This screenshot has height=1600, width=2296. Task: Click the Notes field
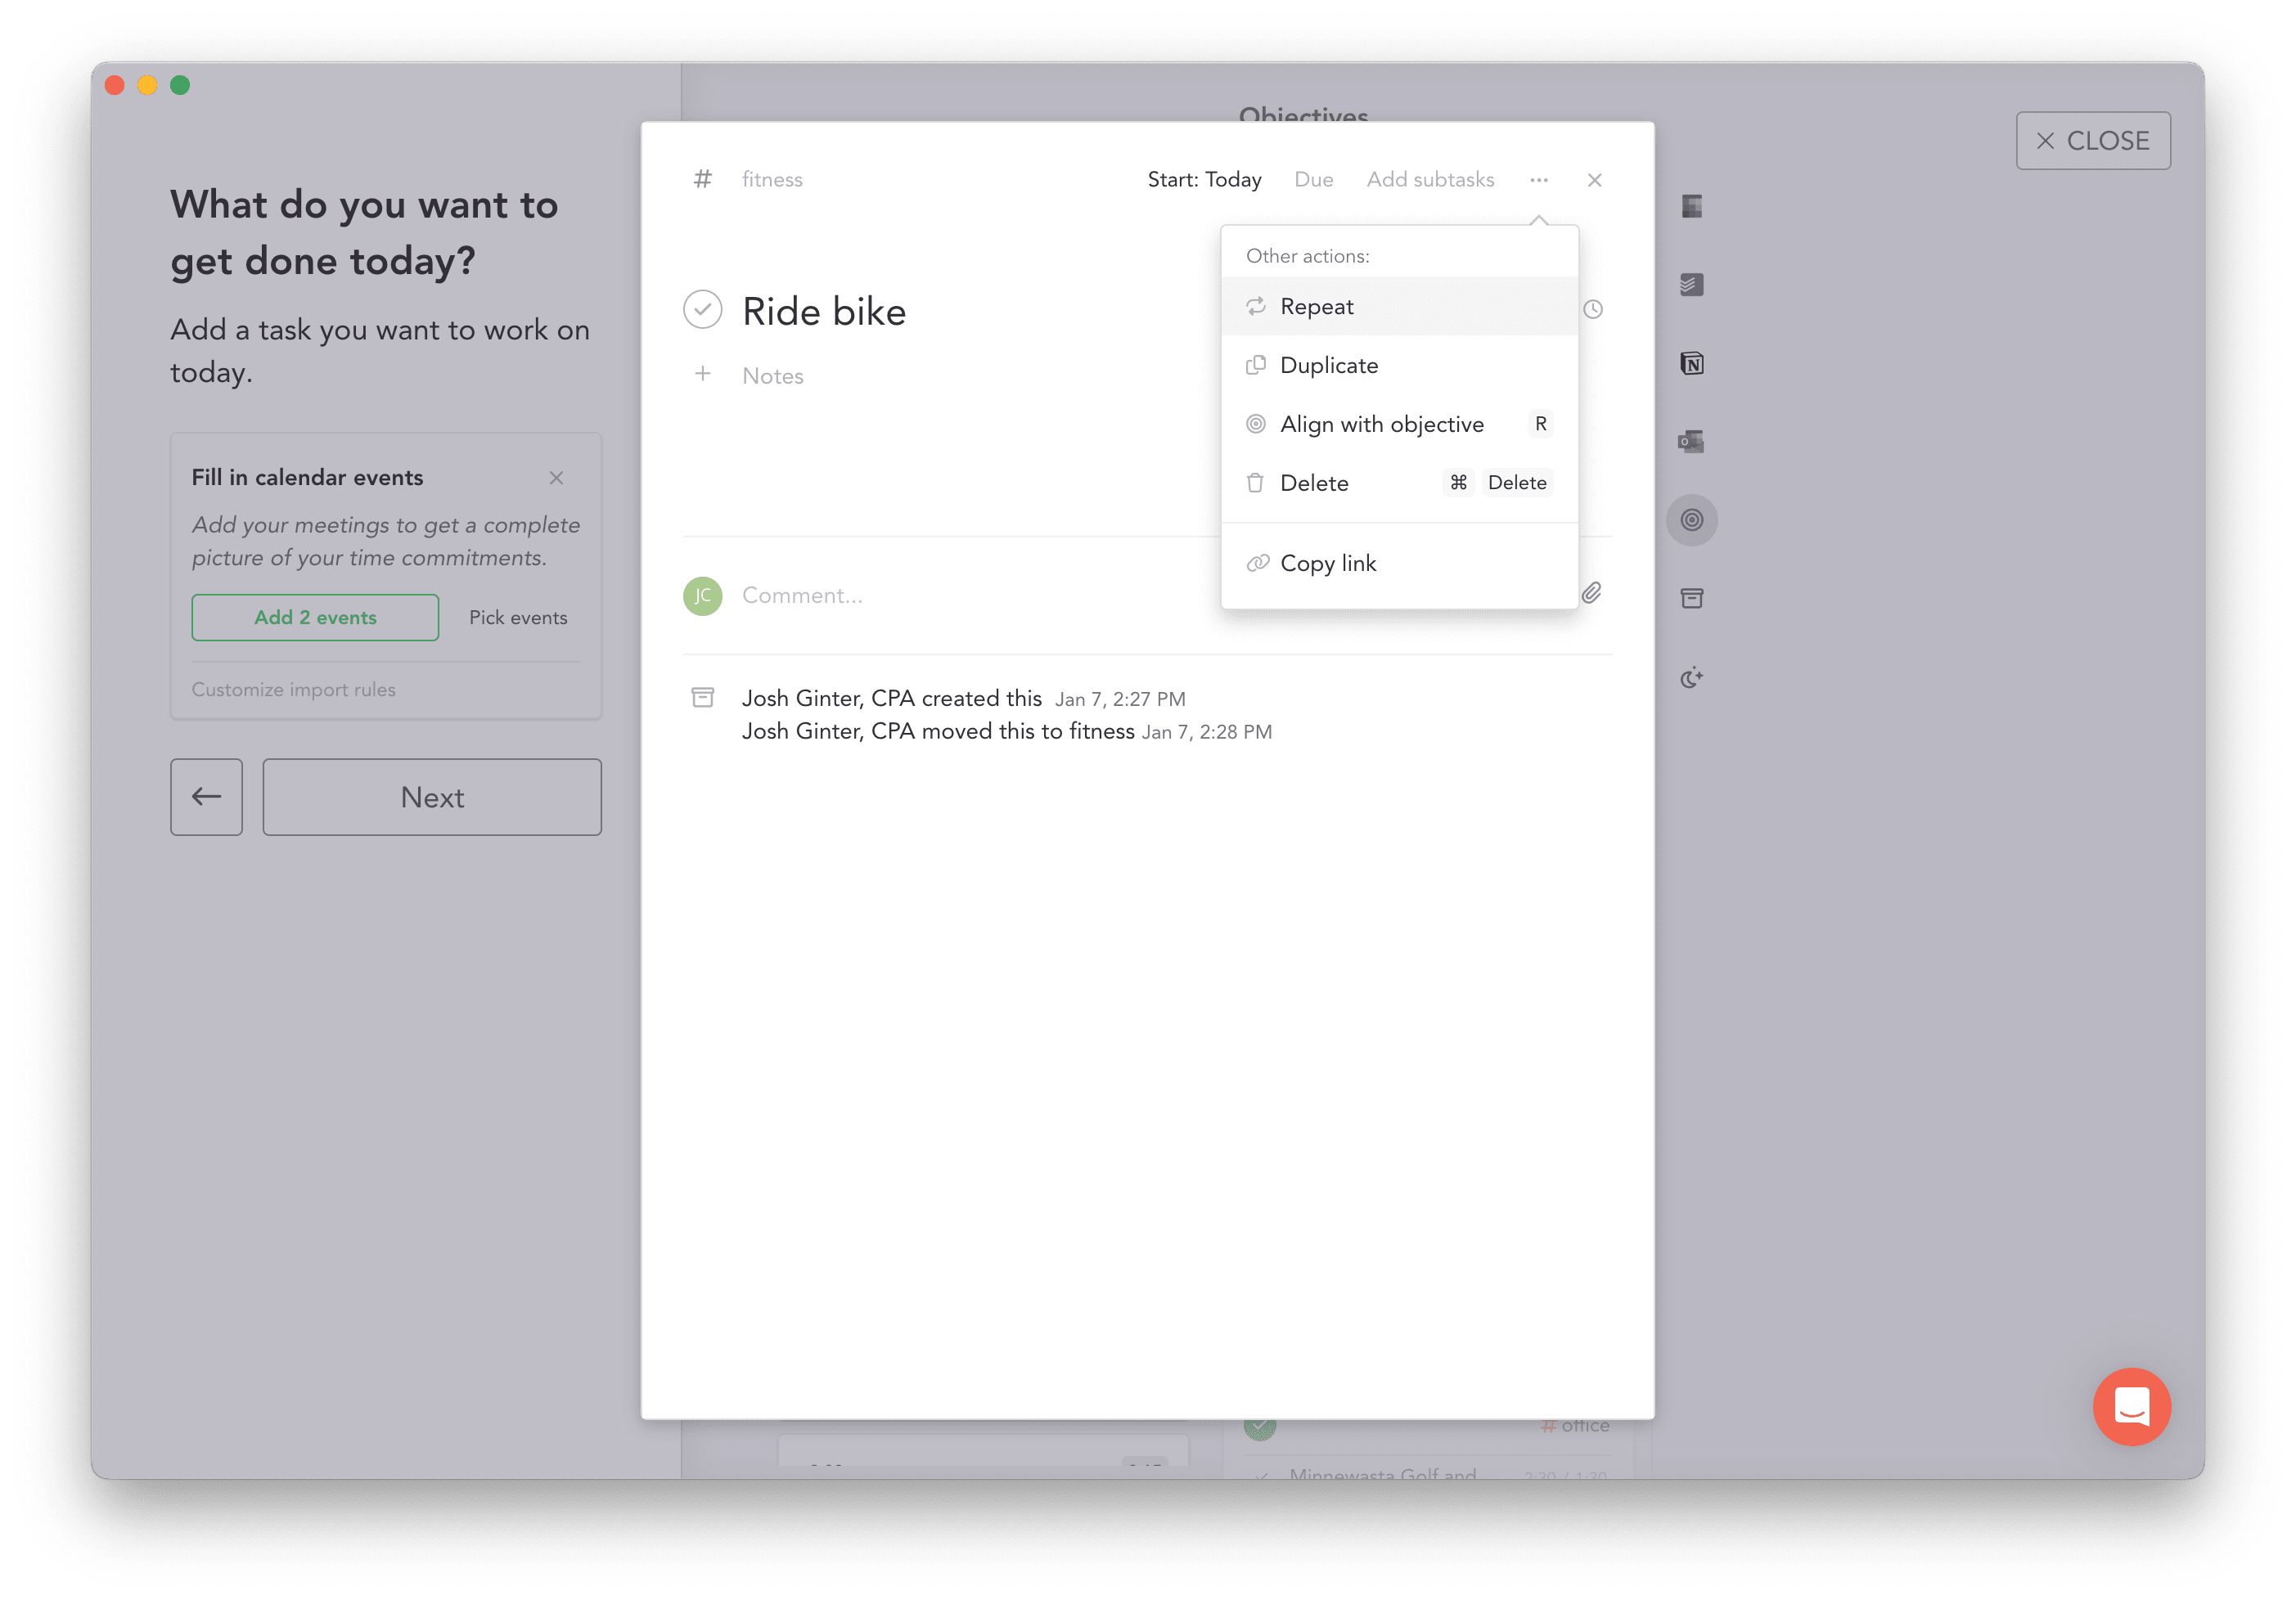tap(773, 376)
